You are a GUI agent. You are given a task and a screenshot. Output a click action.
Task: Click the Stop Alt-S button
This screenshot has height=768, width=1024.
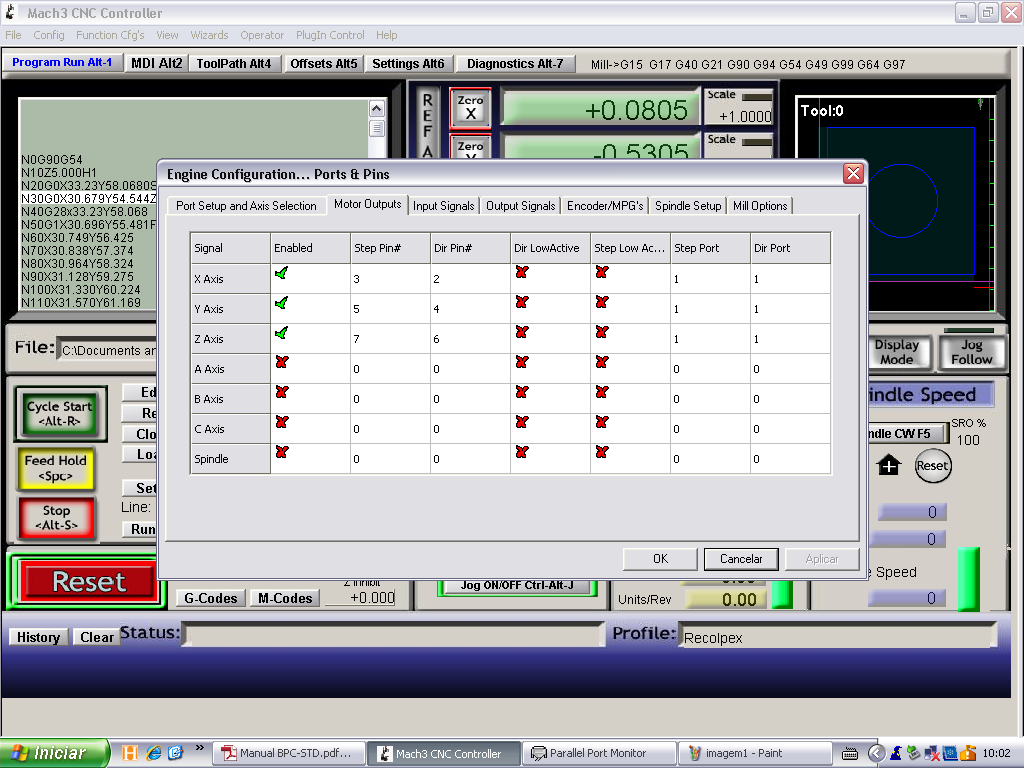(x=56, y=518)
